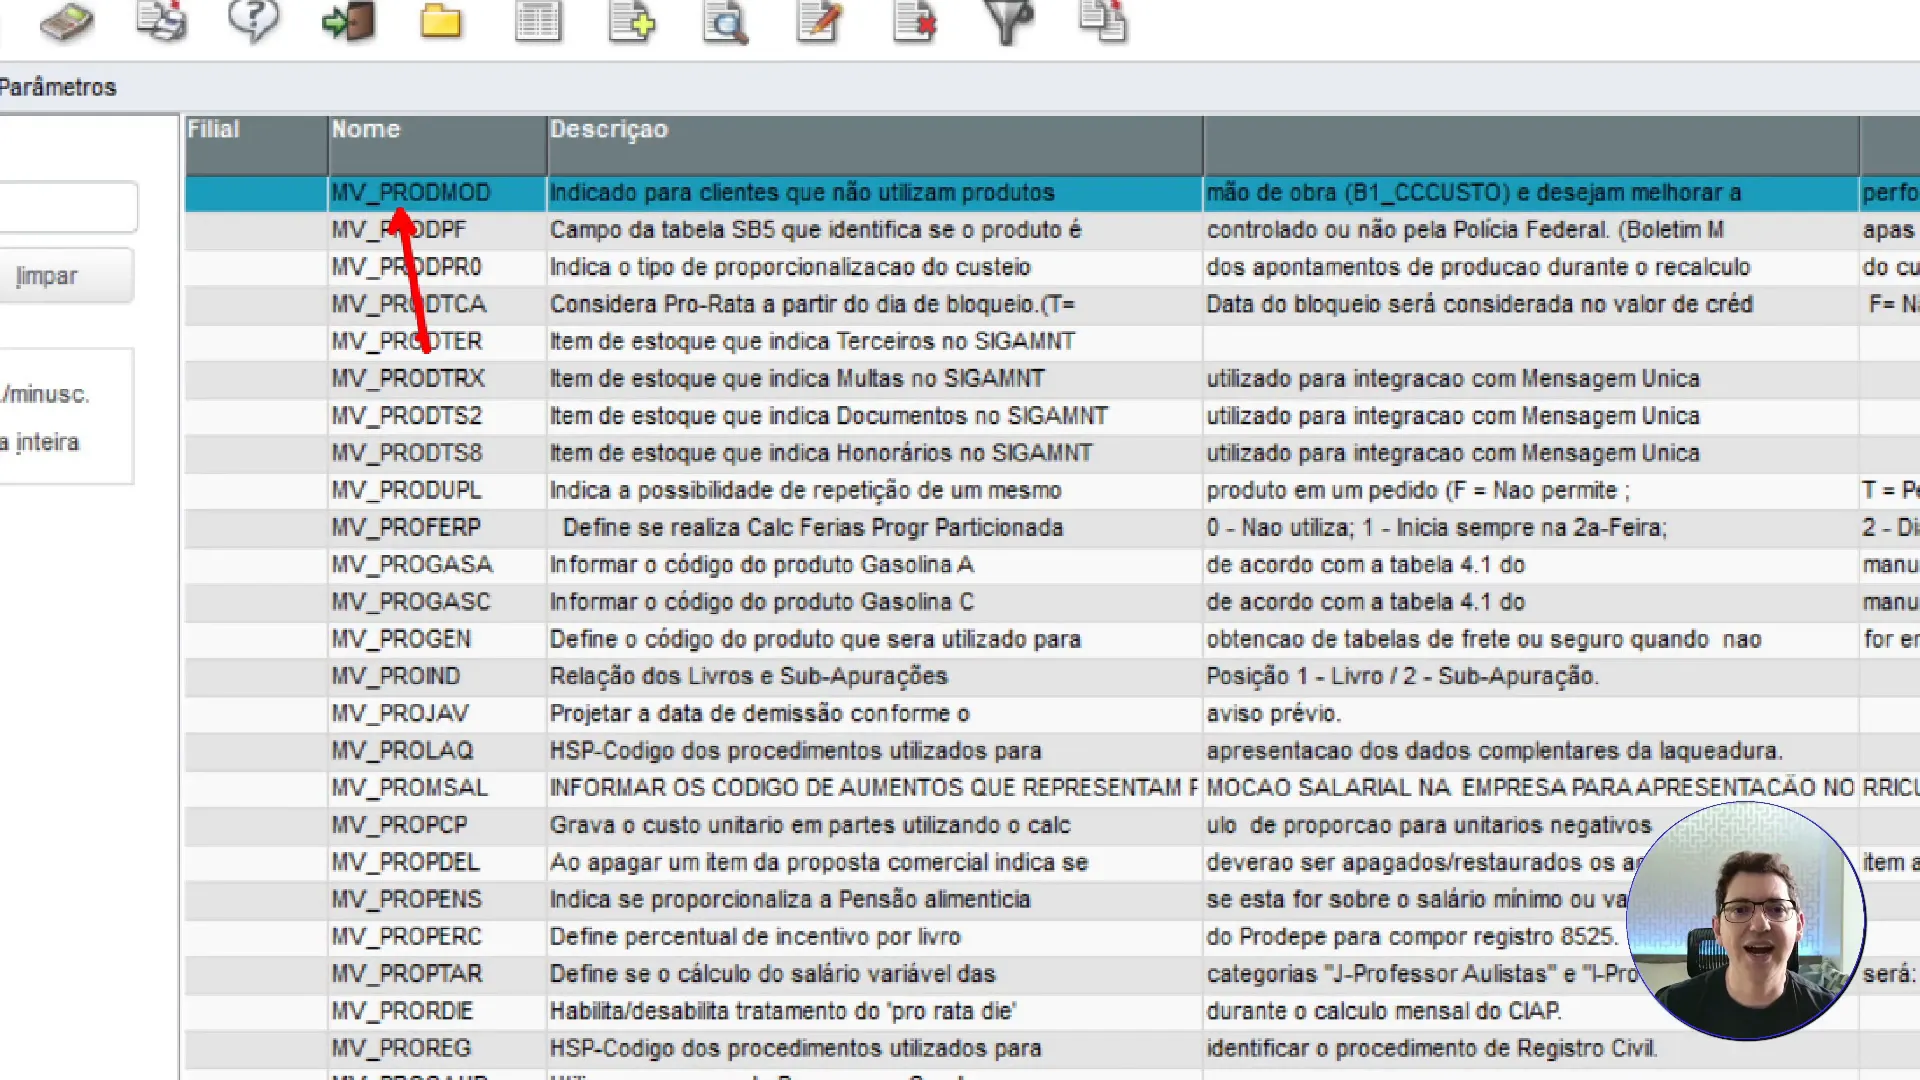Click the yellow open folder icon
Viewport: 1920px width, 1080px height.
tap(441, 22)
